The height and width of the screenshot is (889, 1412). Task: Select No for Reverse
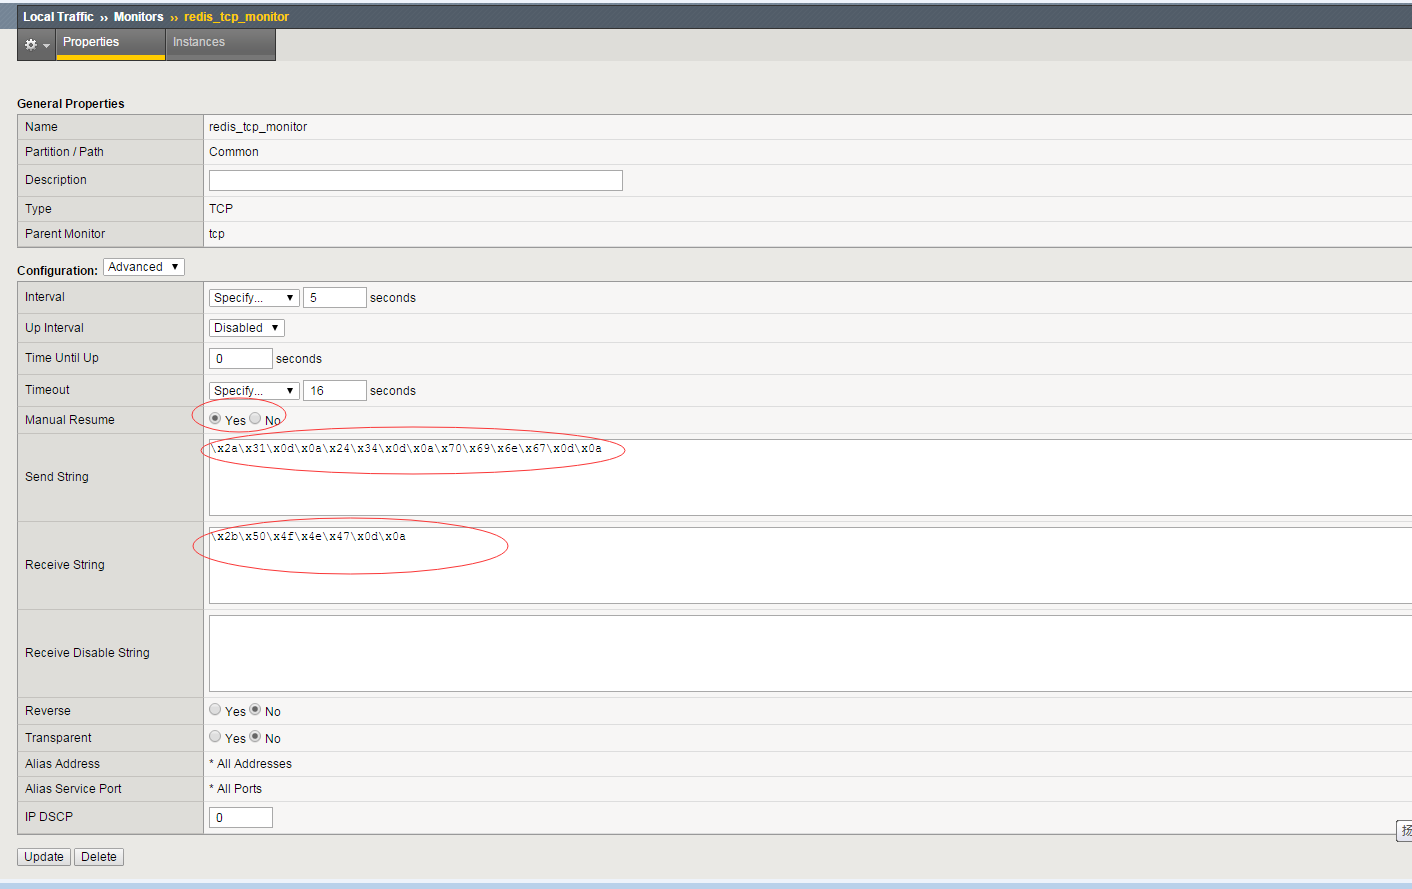point(255,710)
